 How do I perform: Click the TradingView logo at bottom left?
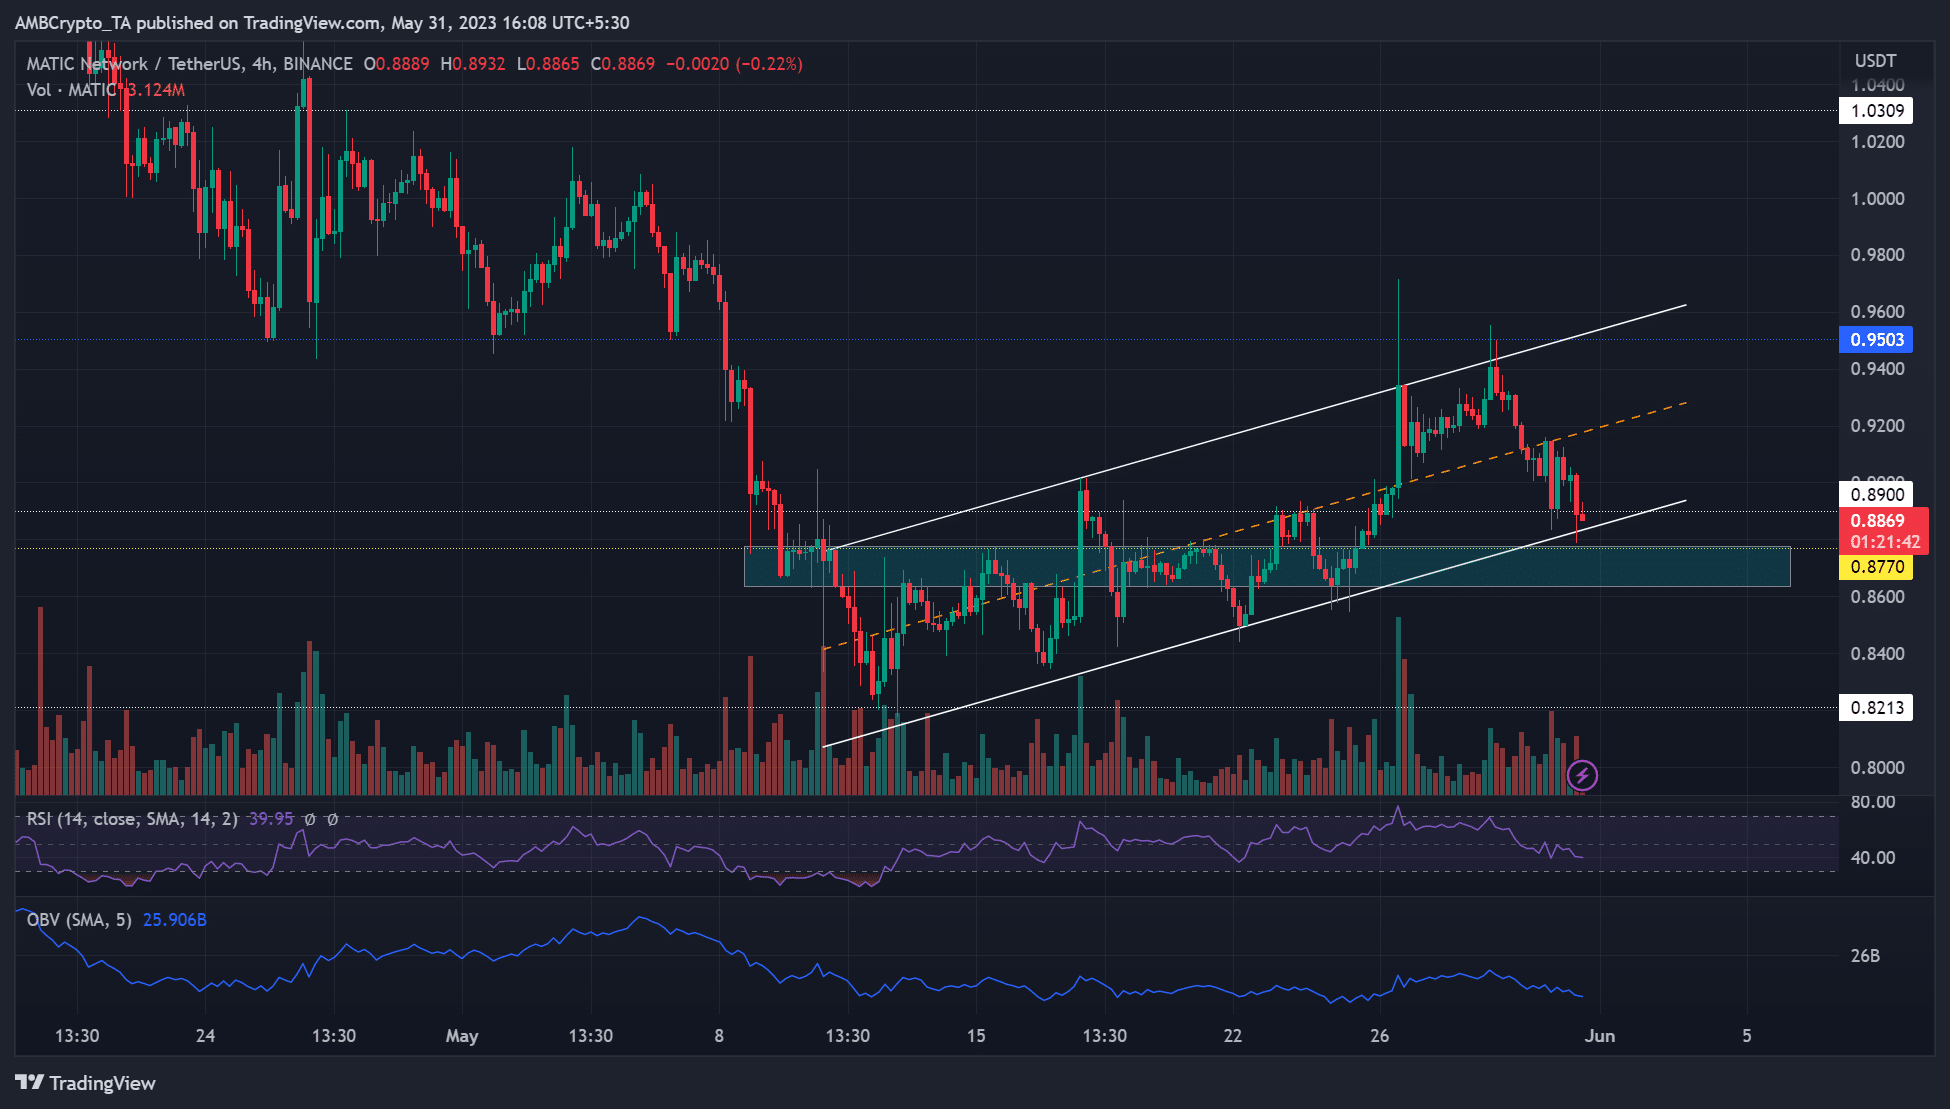tap(86, 1083)
